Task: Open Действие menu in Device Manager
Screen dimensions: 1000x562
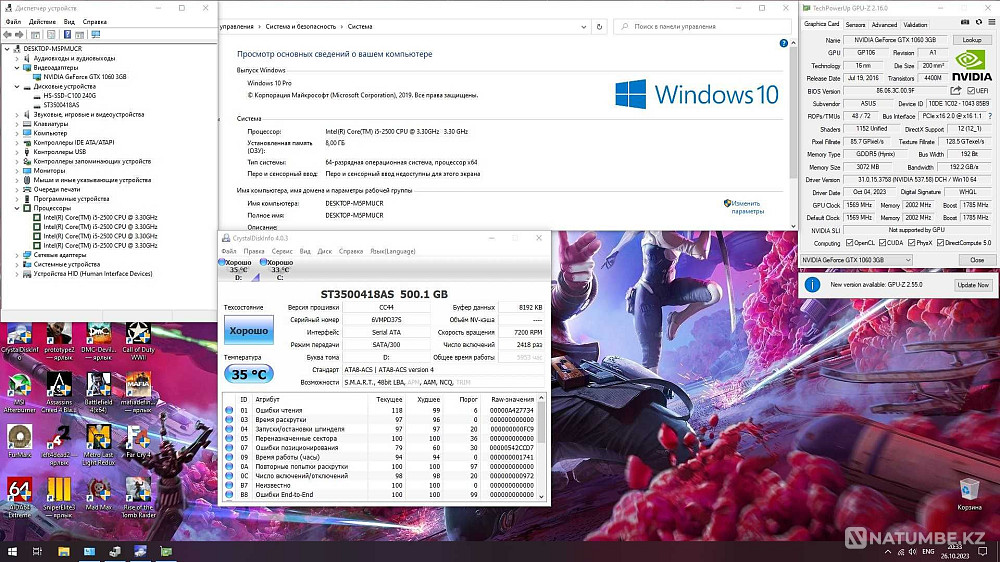Action: tap(42, 22)
